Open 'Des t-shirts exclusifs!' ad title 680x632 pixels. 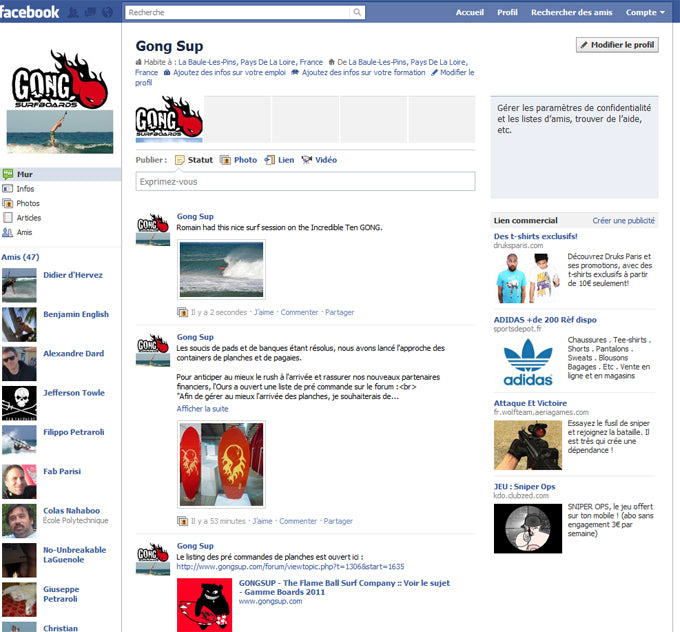(x=535, y=236)
